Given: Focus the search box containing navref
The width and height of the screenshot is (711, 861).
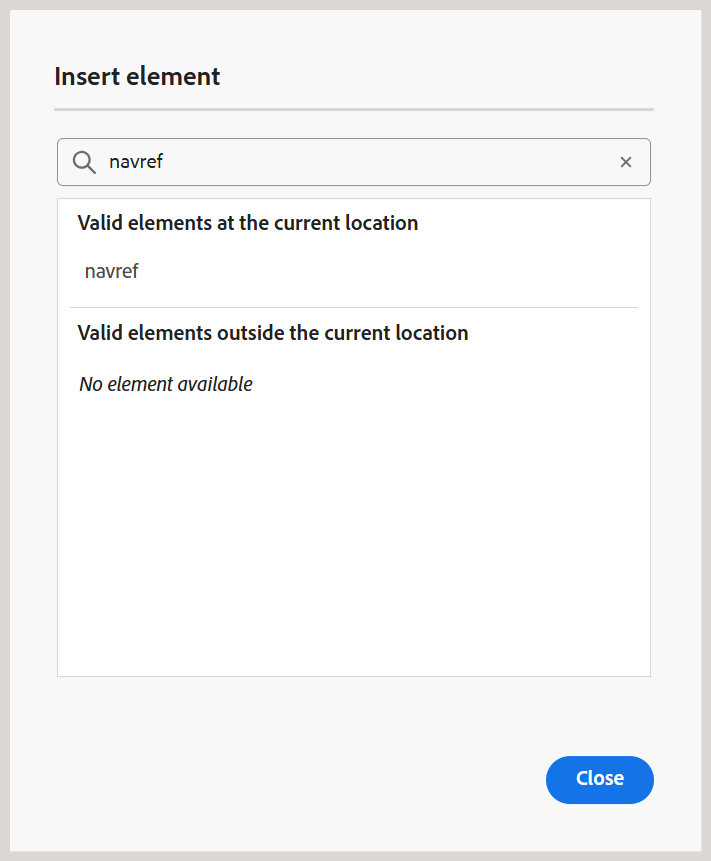Looking at the screenshot, I should [x=354, y=162].
